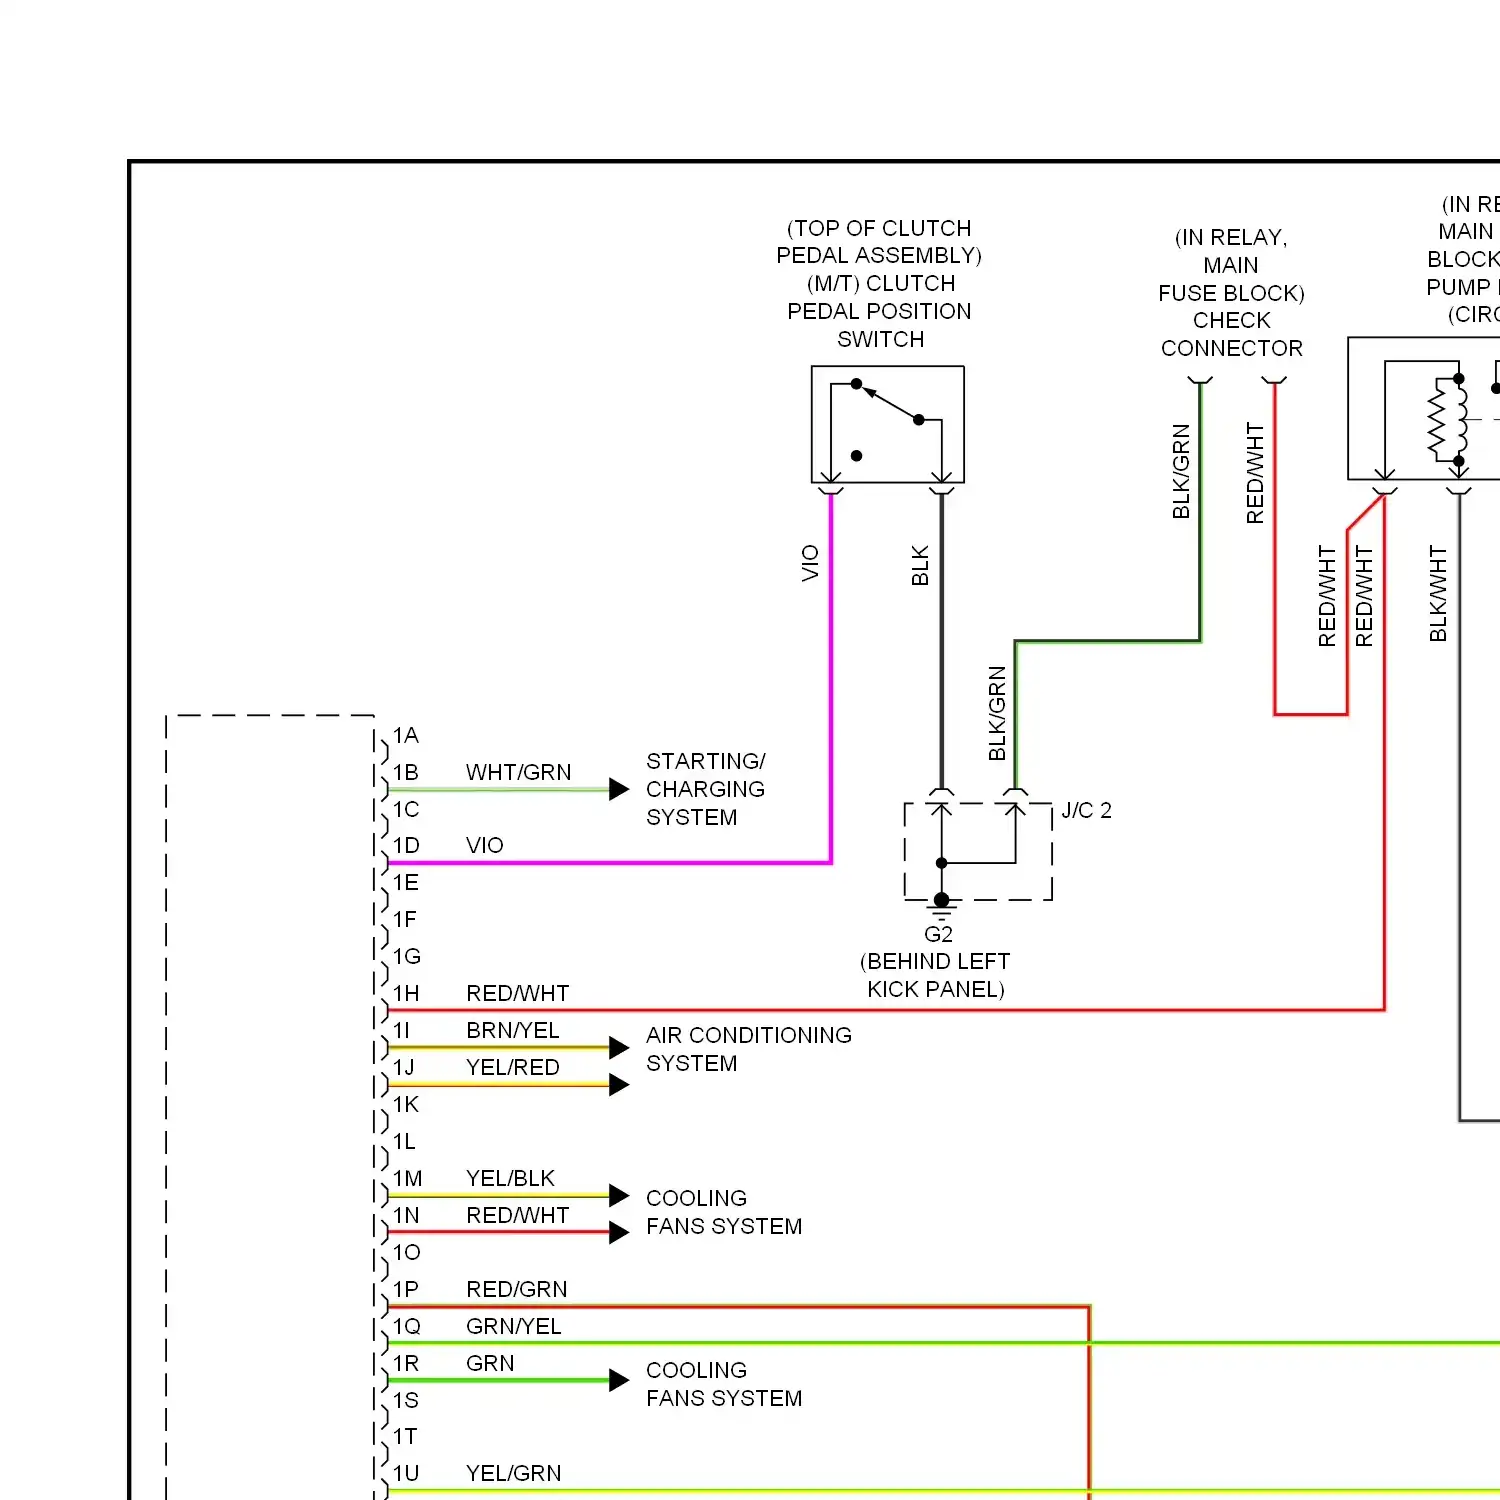Viewport: 1500px width, 1500px height.
Task: Click the GRN wire arrowhead at pin 1R
Action: (619, 1380)
